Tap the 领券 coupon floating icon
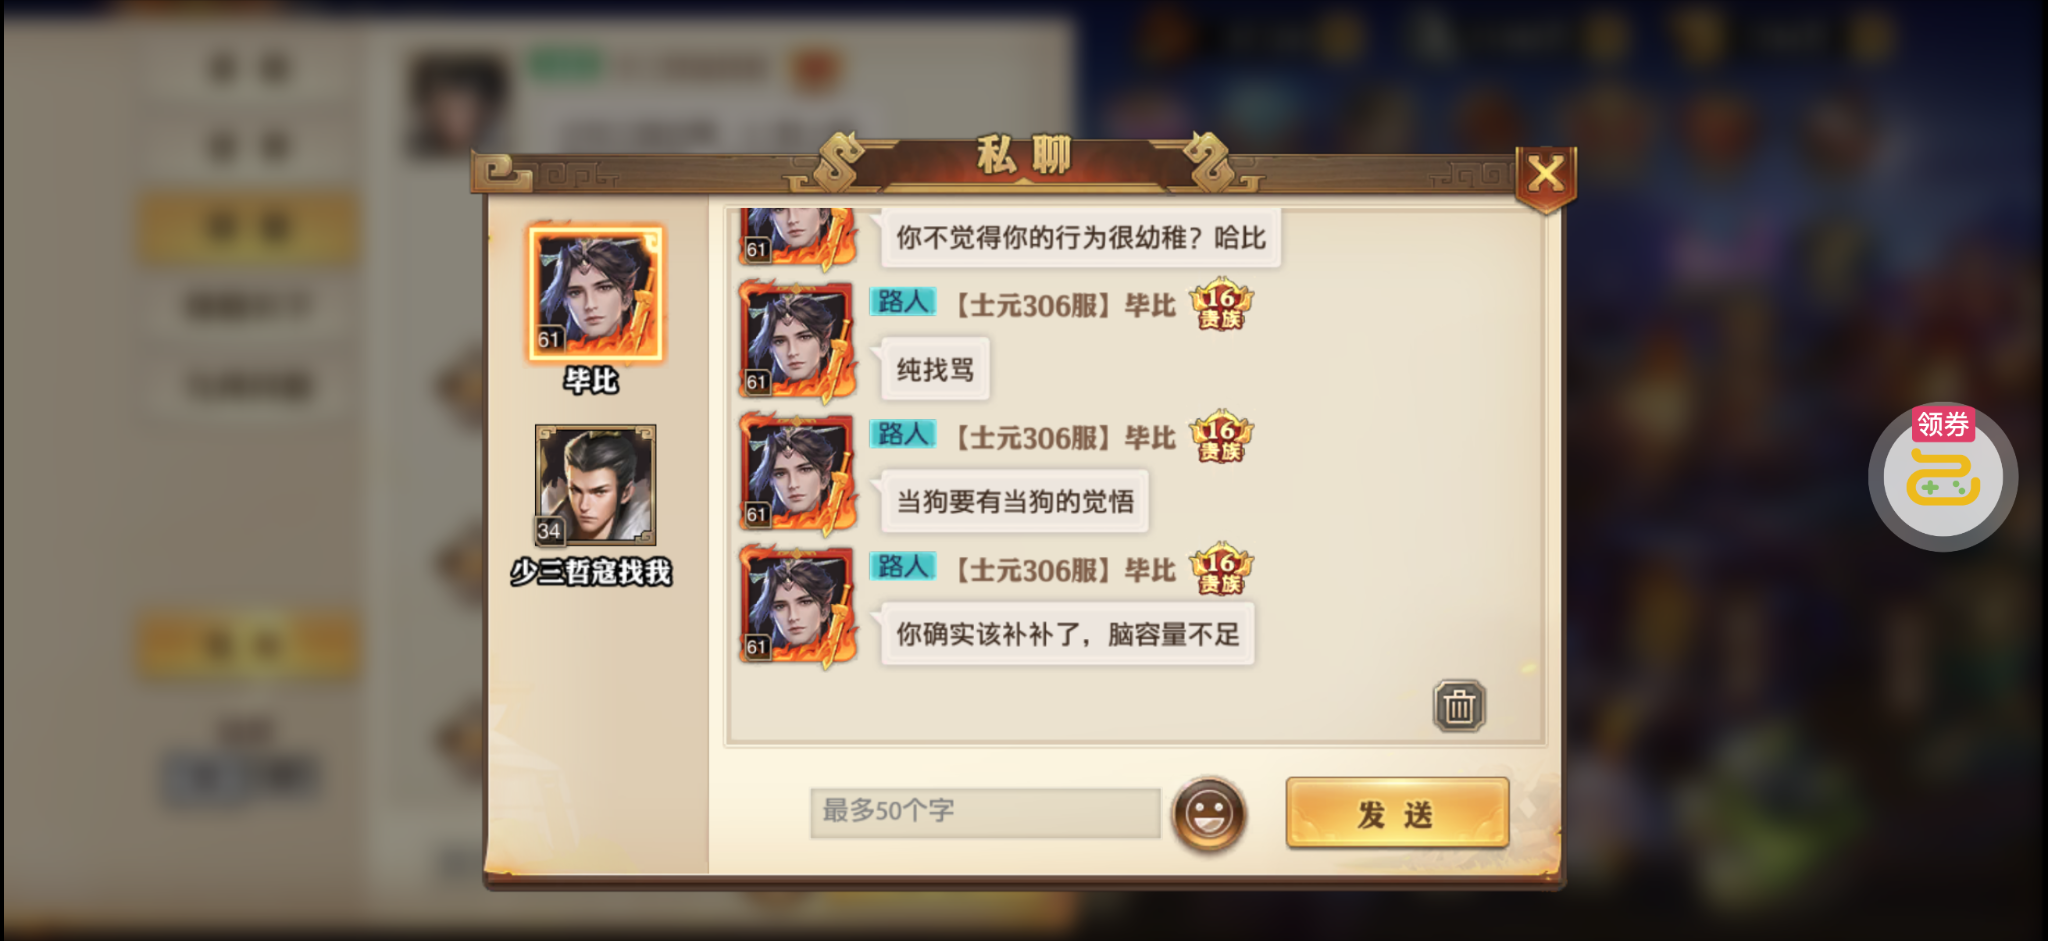 (x=1943, y=476)
